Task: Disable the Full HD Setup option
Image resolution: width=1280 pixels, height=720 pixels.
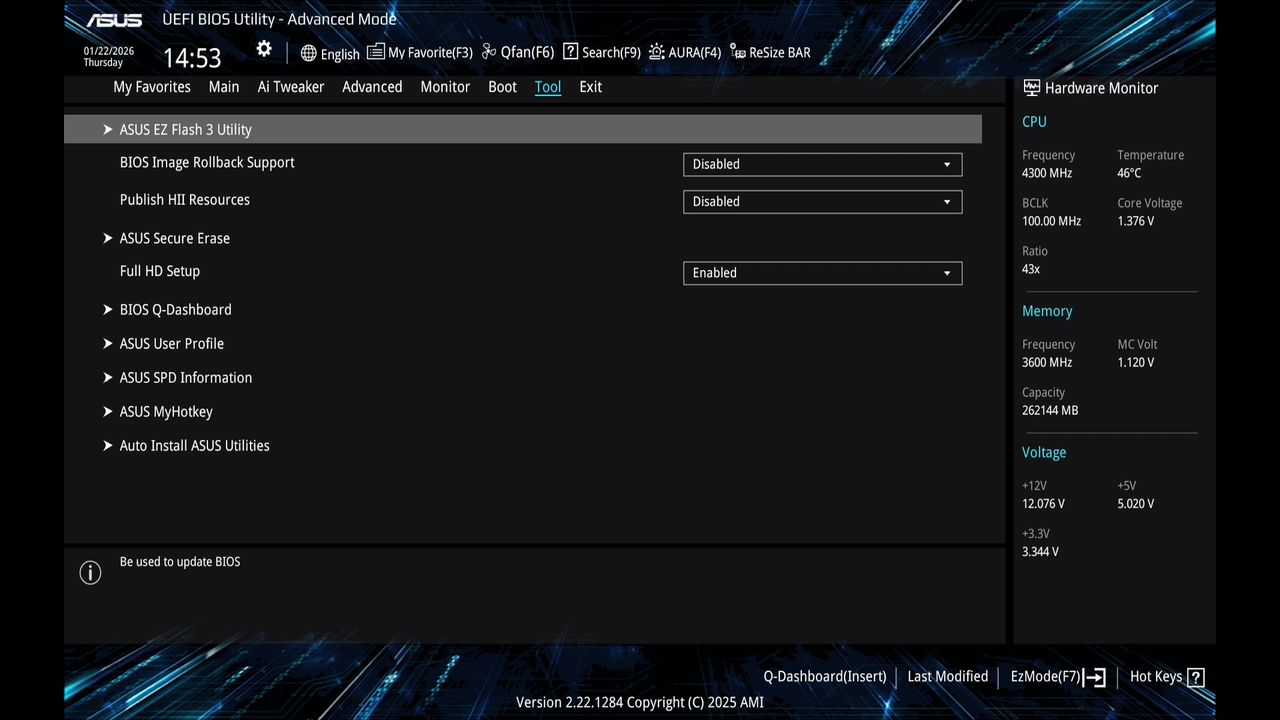Action: point(822,273)
